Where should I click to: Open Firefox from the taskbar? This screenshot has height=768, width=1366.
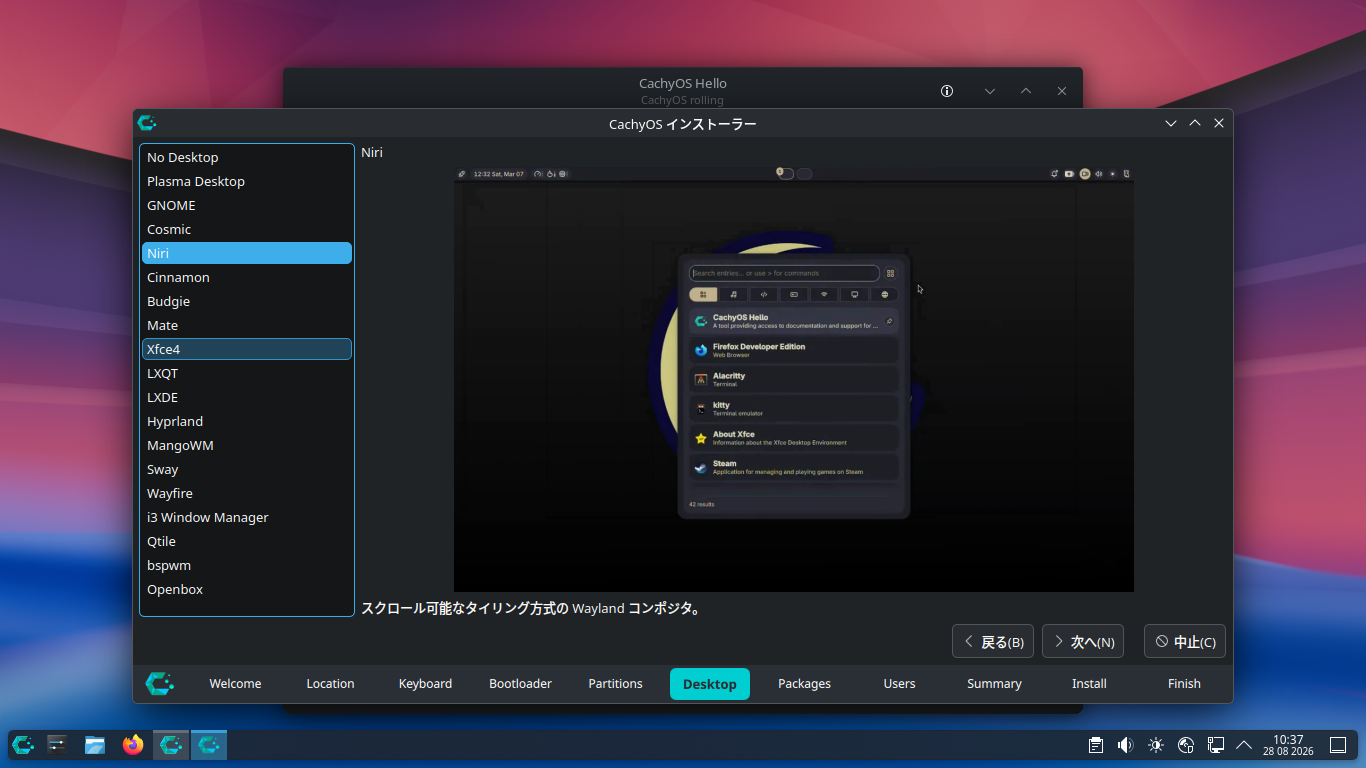133,744
